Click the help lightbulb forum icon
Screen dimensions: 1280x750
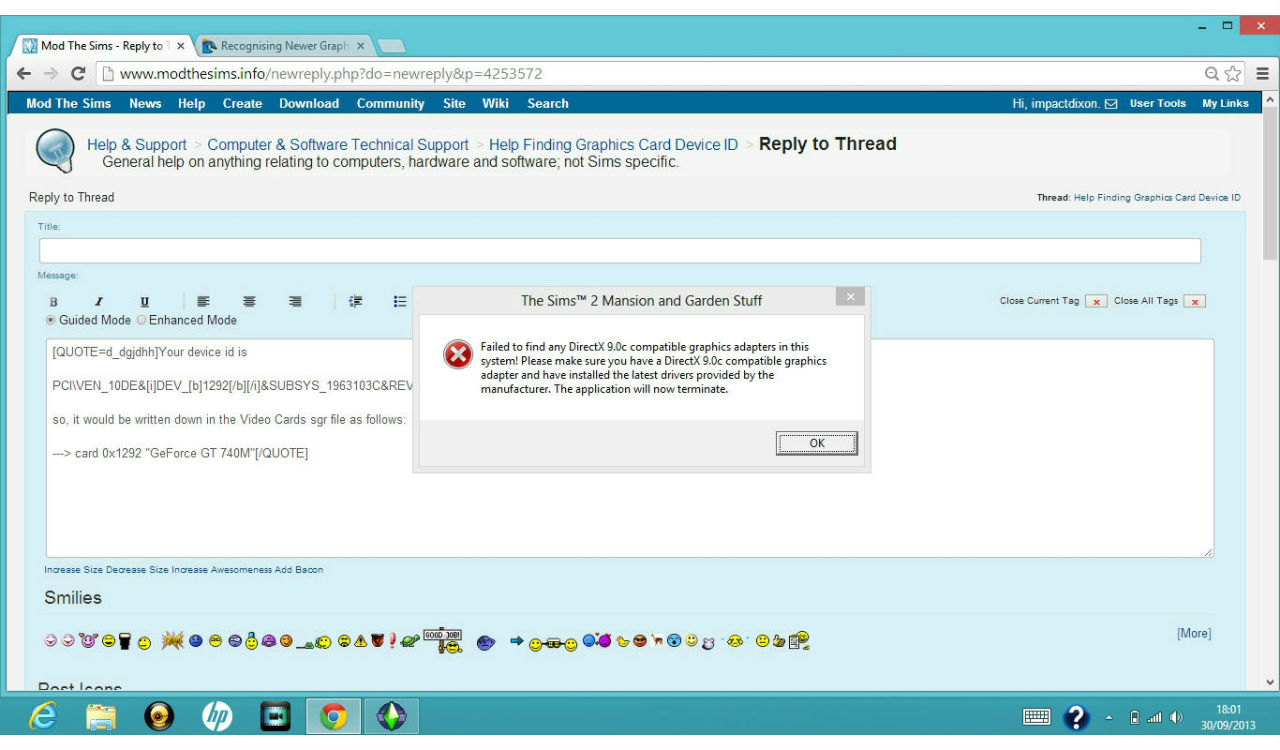point(54,151)
